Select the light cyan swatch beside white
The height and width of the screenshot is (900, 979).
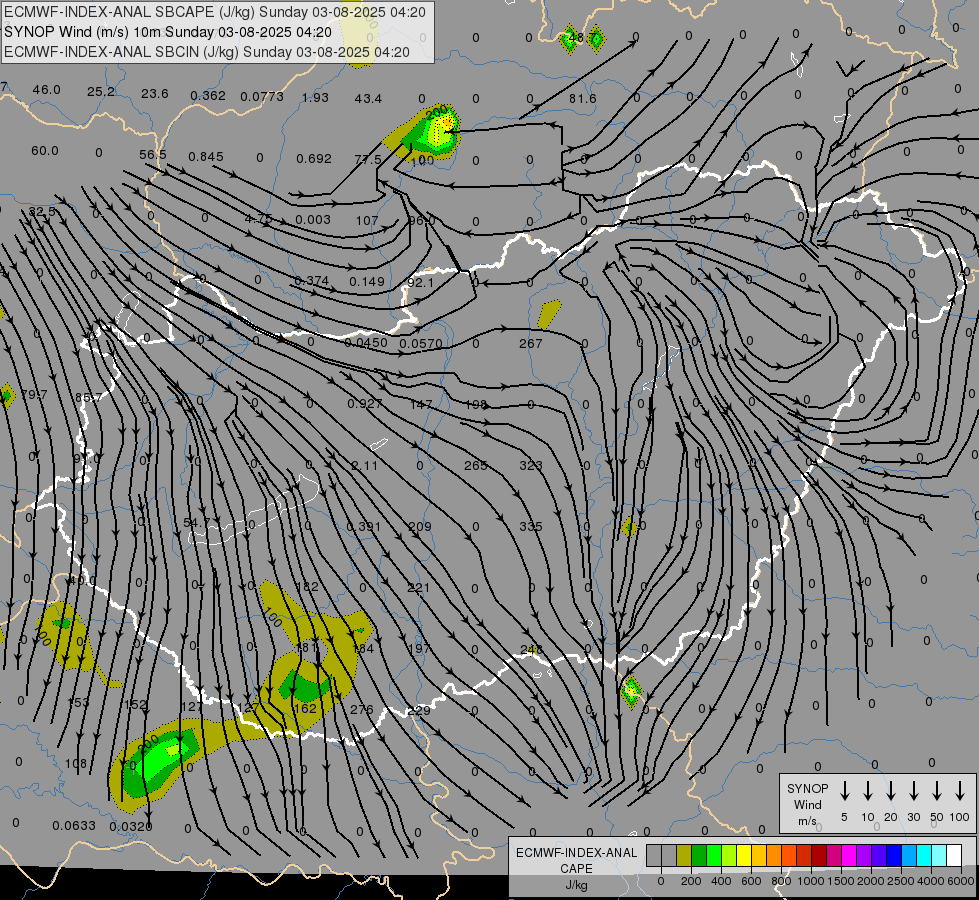click(938, 855)
